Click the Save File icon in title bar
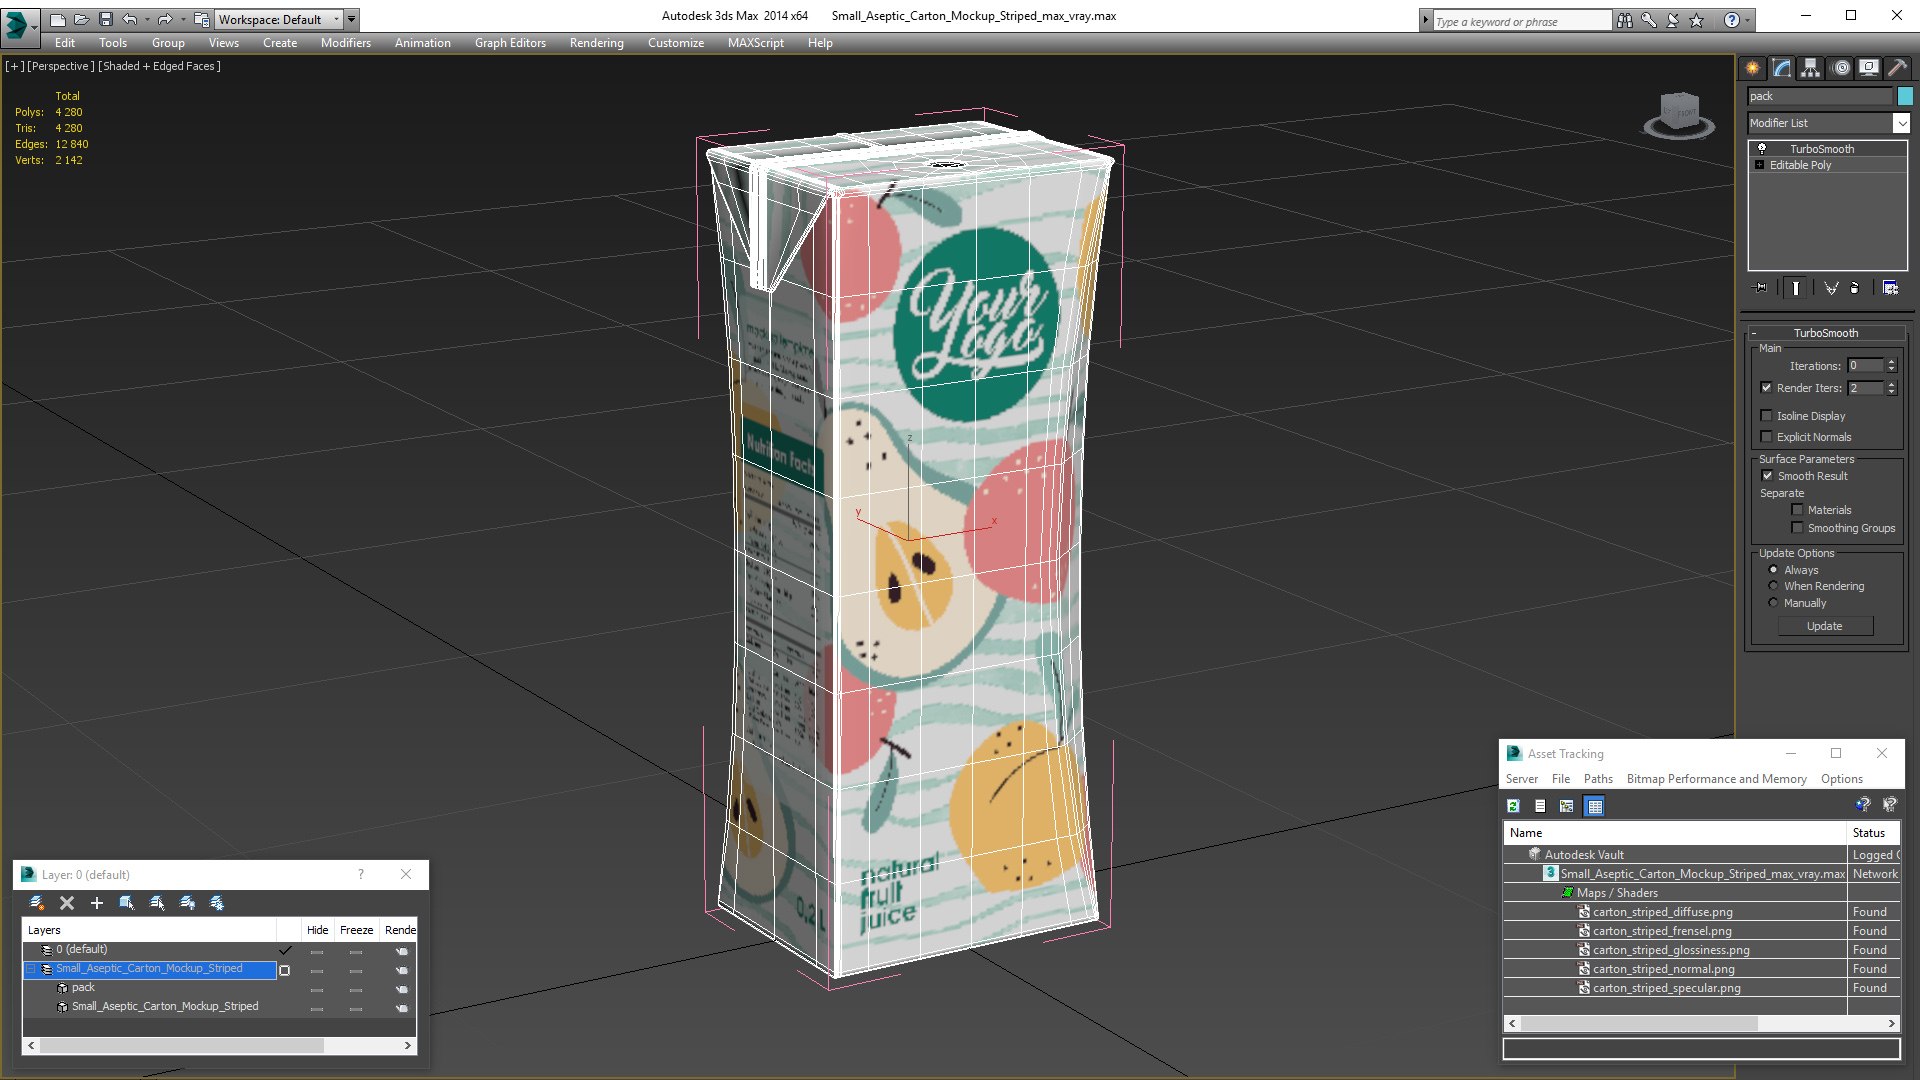Image resolution: width=1920 pixels, height=1080 pixels. coord(106,19)
